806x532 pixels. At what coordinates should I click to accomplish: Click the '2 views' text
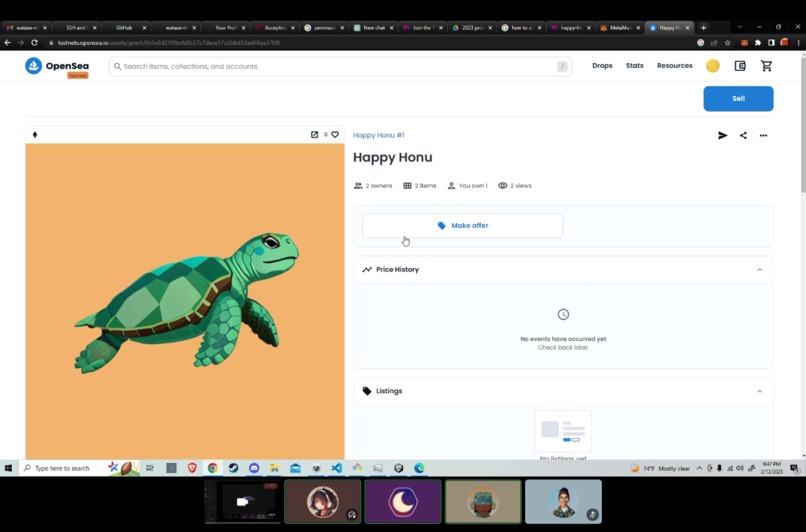(x=515, y=186)
